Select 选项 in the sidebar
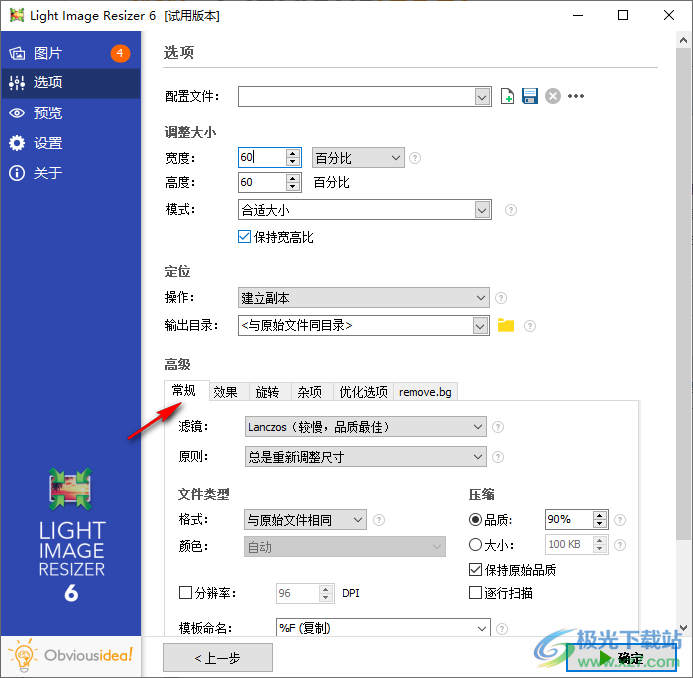This screenshot has height=678, width=693. [71, 83]
